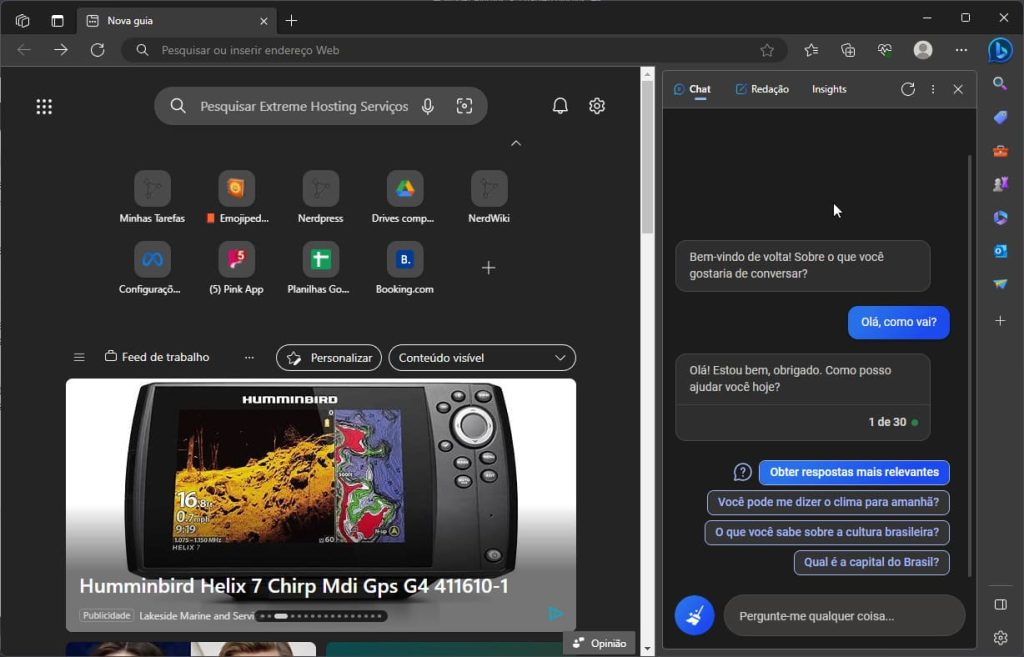Open the apps grid launcher icon
1024x657 pixels.
click(44, 106)
